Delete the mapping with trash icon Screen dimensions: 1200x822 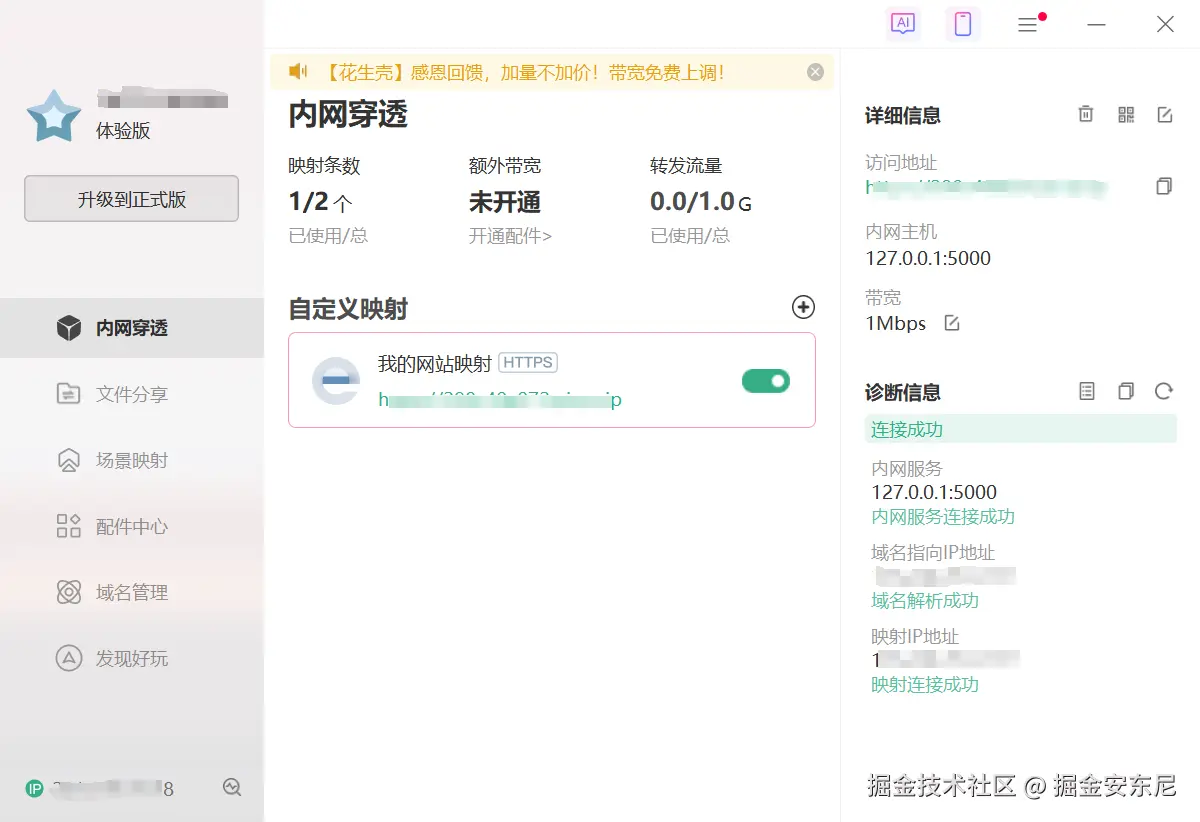pyautogui.click(x=1086, y=114)
